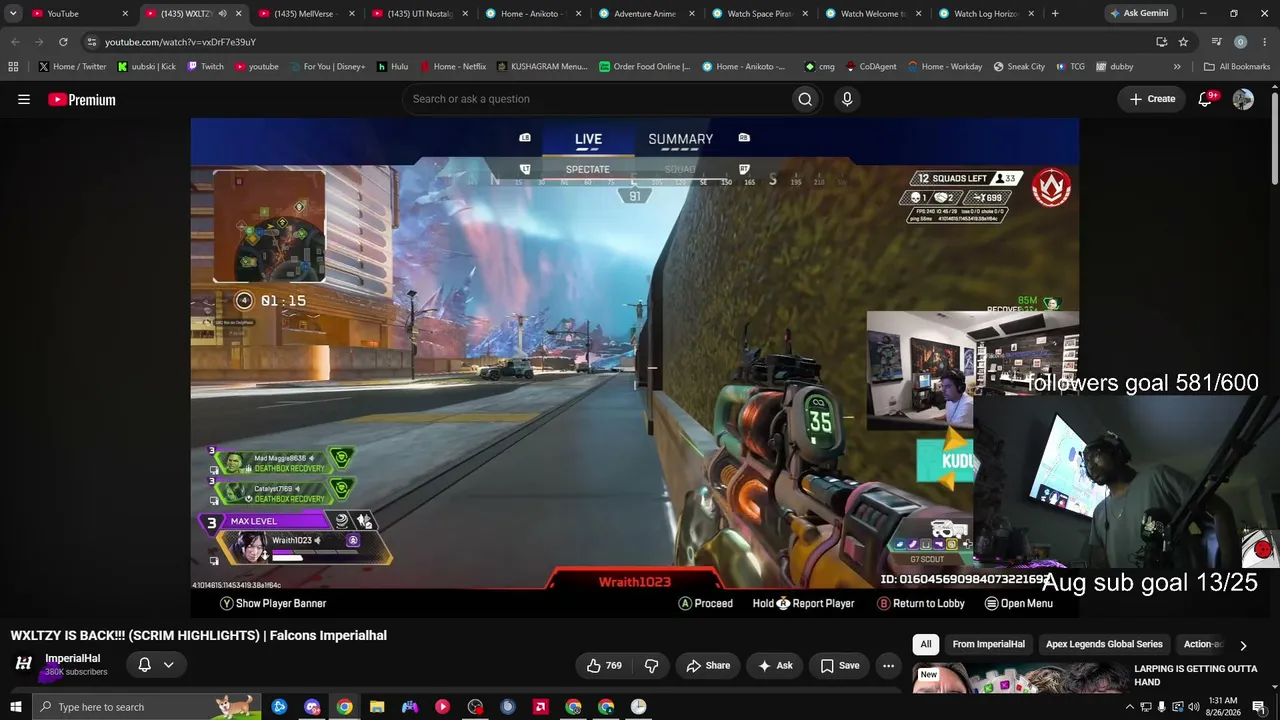The image size is (1280, 720).
Task: Open a new browser tab
Action: 1055,14
